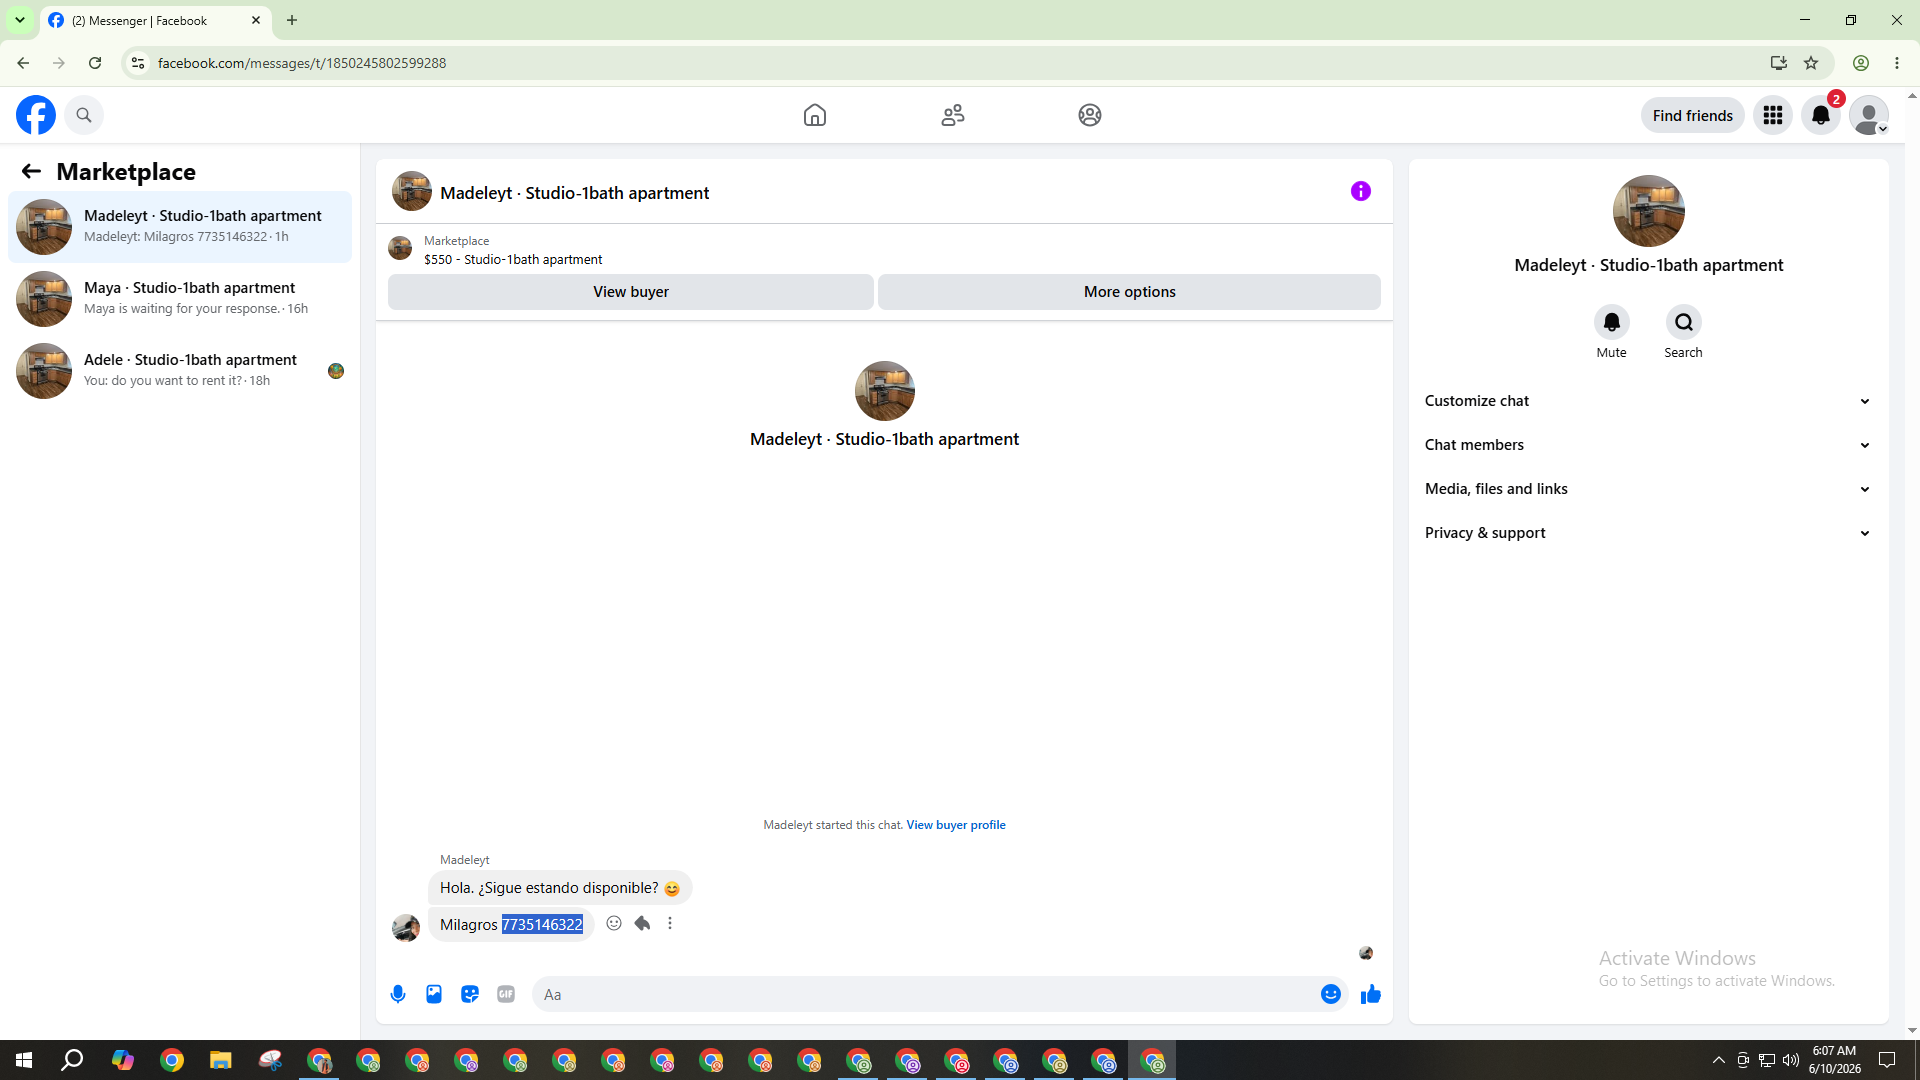Open the Maya Studio-1bath apartment conversation

[180, 299]
